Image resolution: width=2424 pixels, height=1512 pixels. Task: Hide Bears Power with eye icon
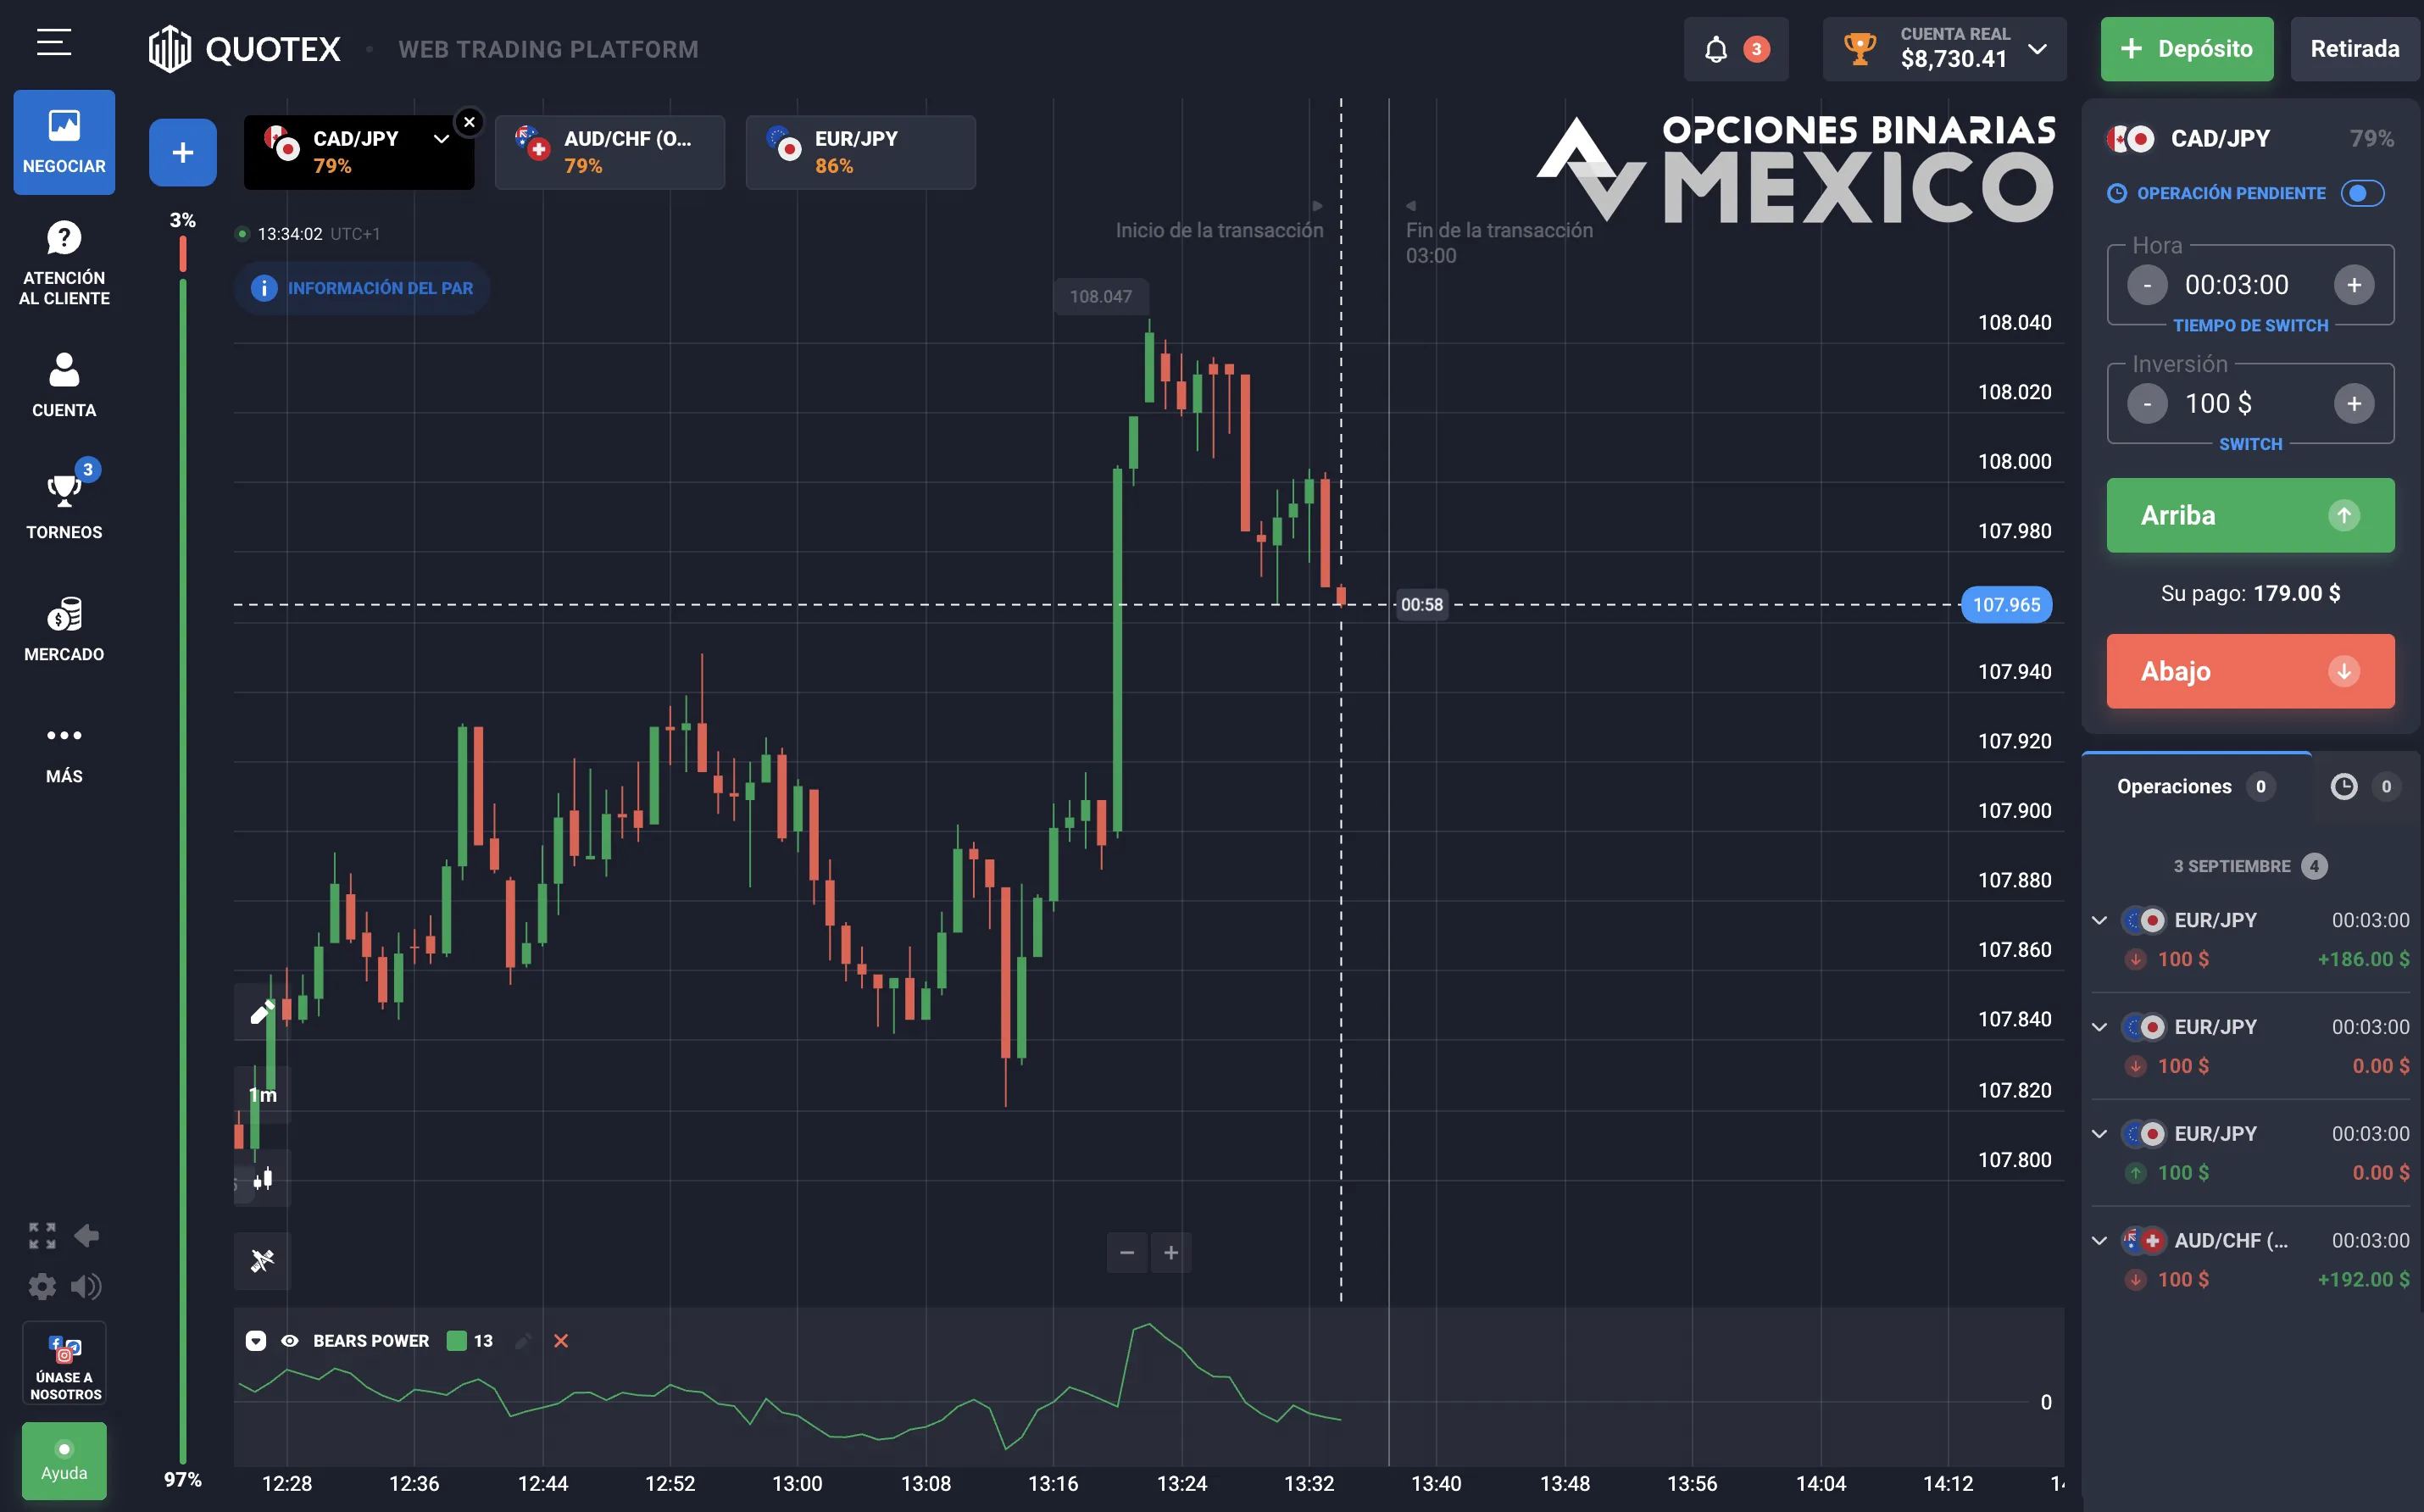click(x=290, y=1341)
